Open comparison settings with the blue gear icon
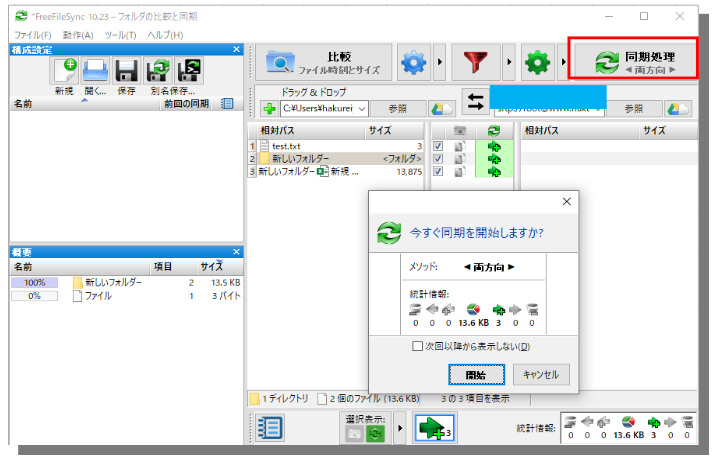The image size is (724, 462). pos(413,65)
